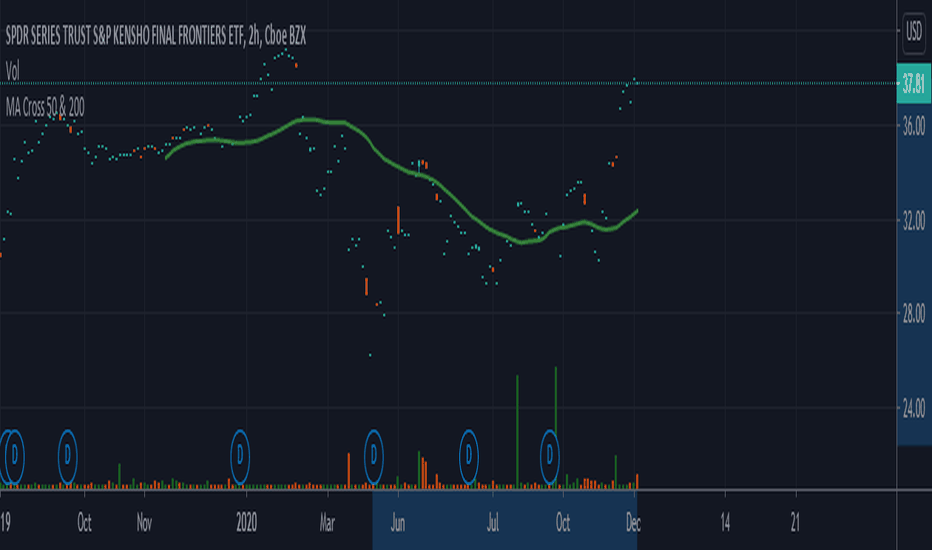Click the 32.00 price axis label
The width and height of the screenshot is (932, 550).
[x=914, y=221]
